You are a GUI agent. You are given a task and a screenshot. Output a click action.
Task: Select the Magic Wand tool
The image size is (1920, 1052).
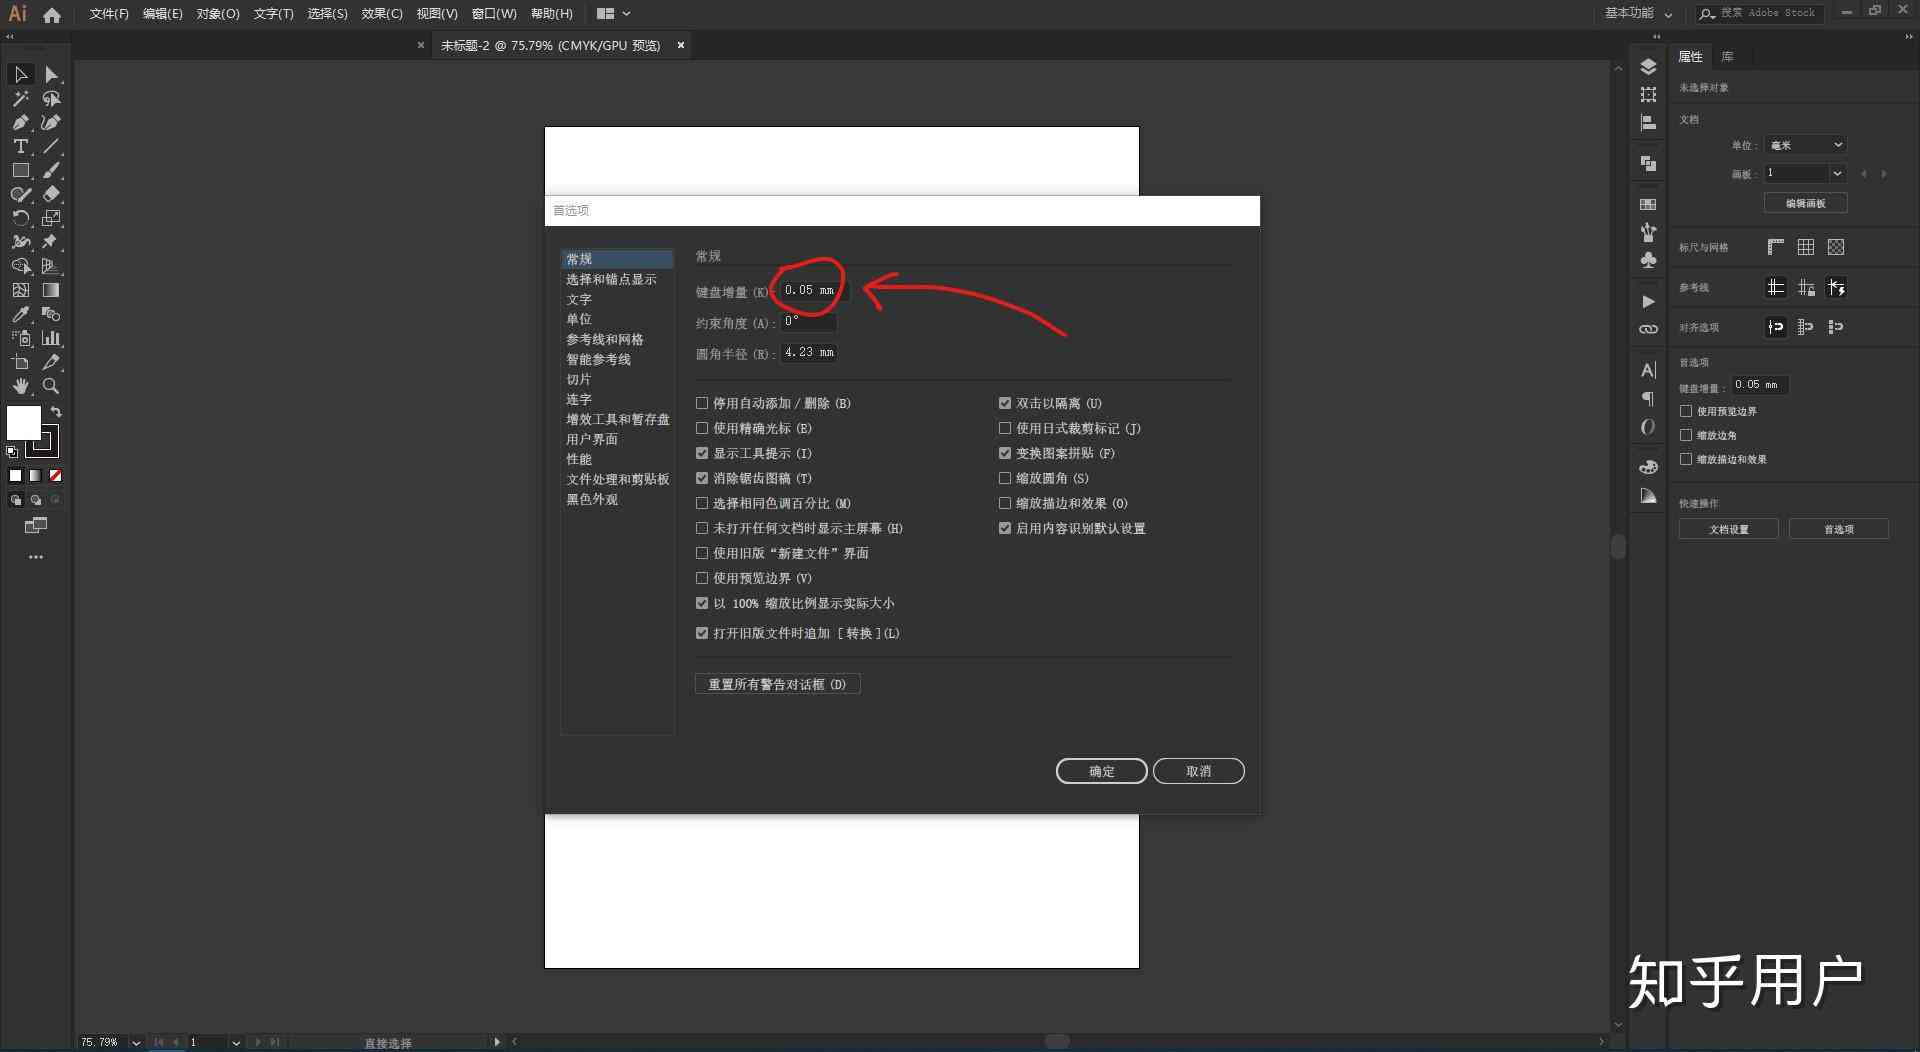[x=20, y=99]
